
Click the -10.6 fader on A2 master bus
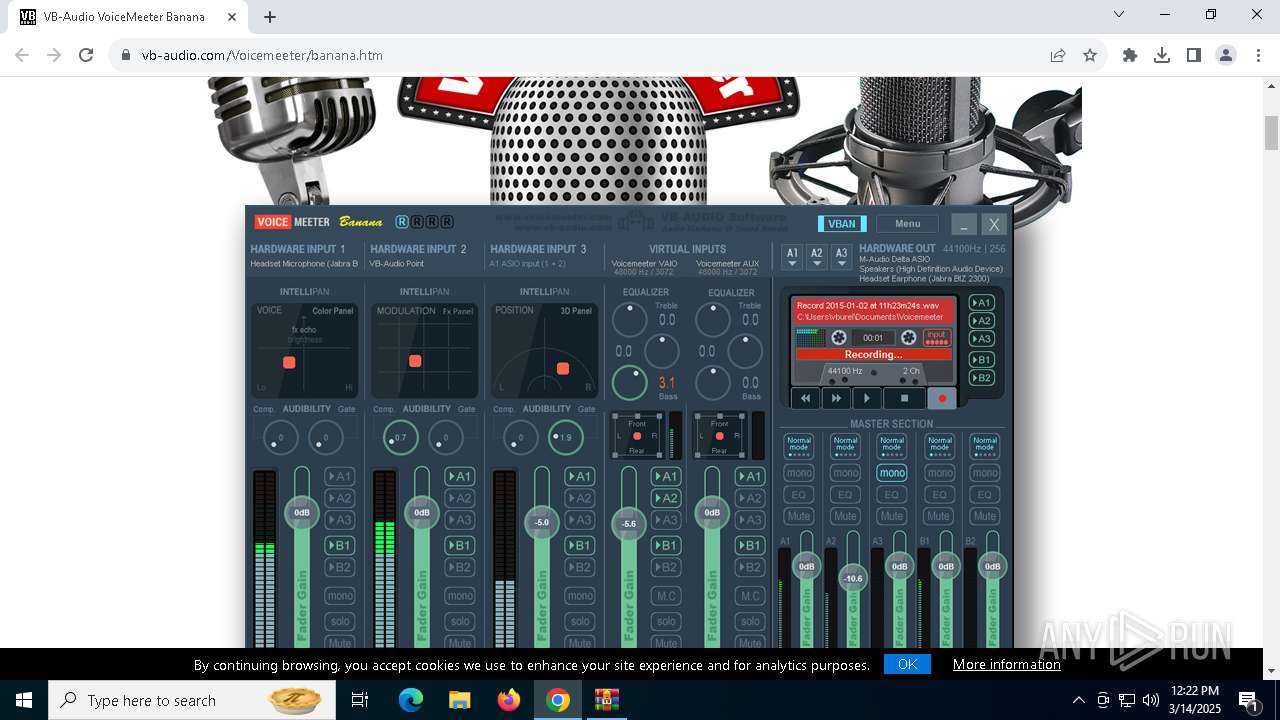[853, 578]
